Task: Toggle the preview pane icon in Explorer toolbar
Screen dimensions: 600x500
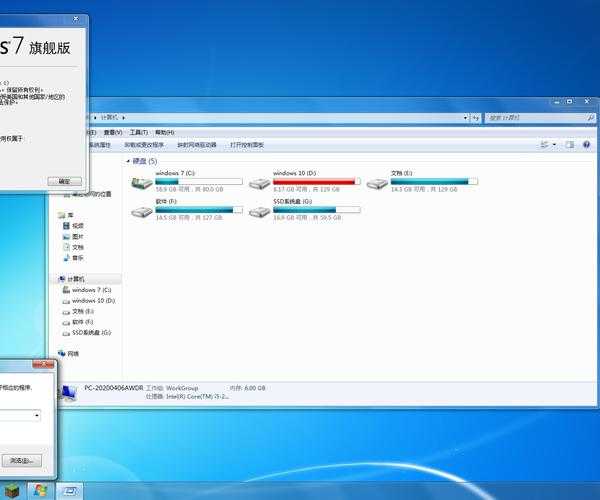Action: point(570,145)
